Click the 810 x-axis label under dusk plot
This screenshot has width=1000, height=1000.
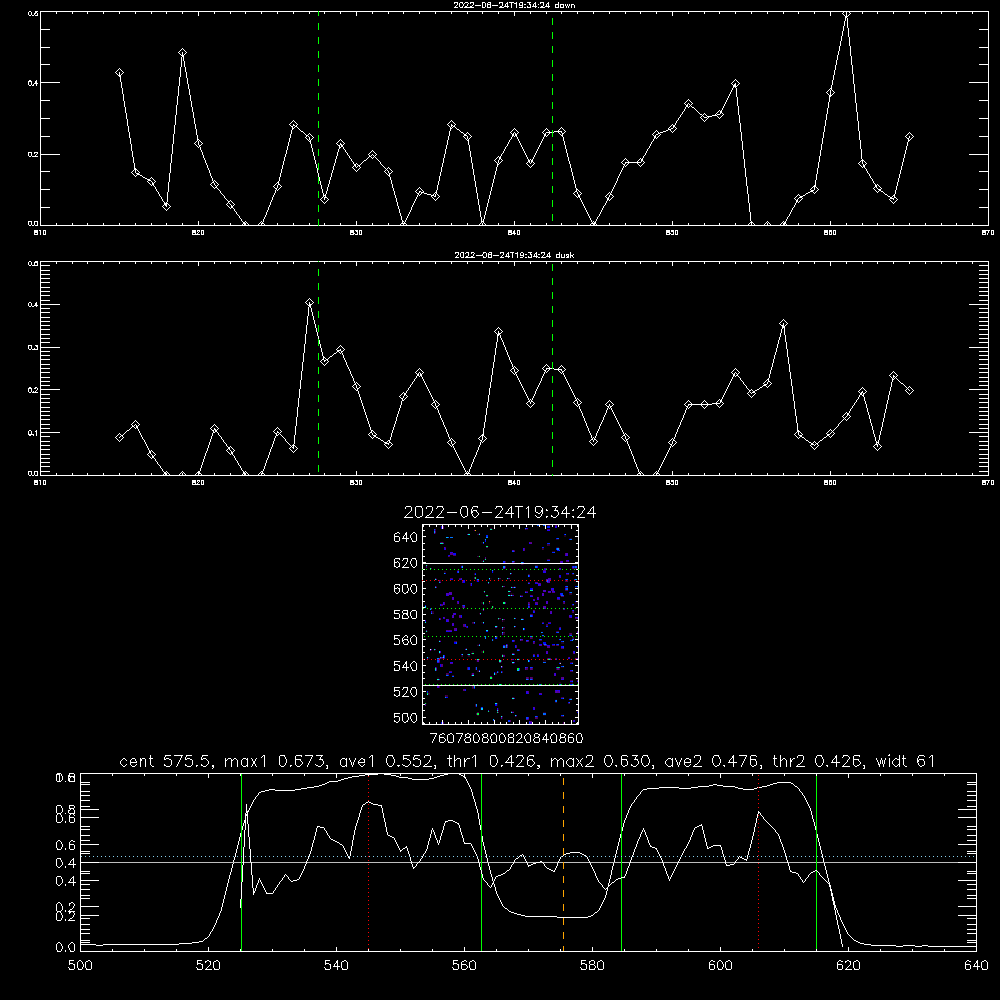click(x=40, y=483)
